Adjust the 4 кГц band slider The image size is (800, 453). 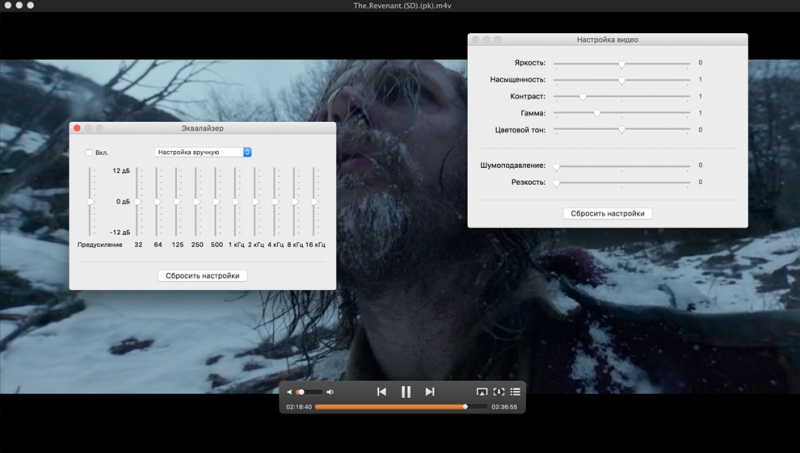274,202
